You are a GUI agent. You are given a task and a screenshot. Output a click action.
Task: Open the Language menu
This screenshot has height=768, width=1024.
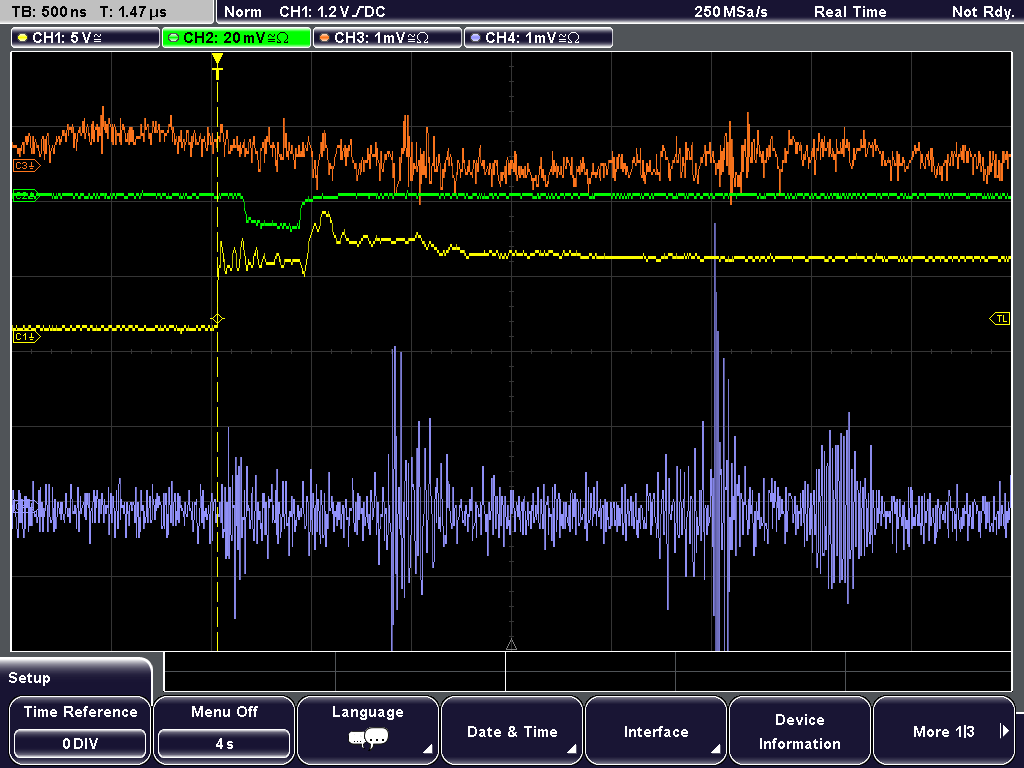click(368, 730)
